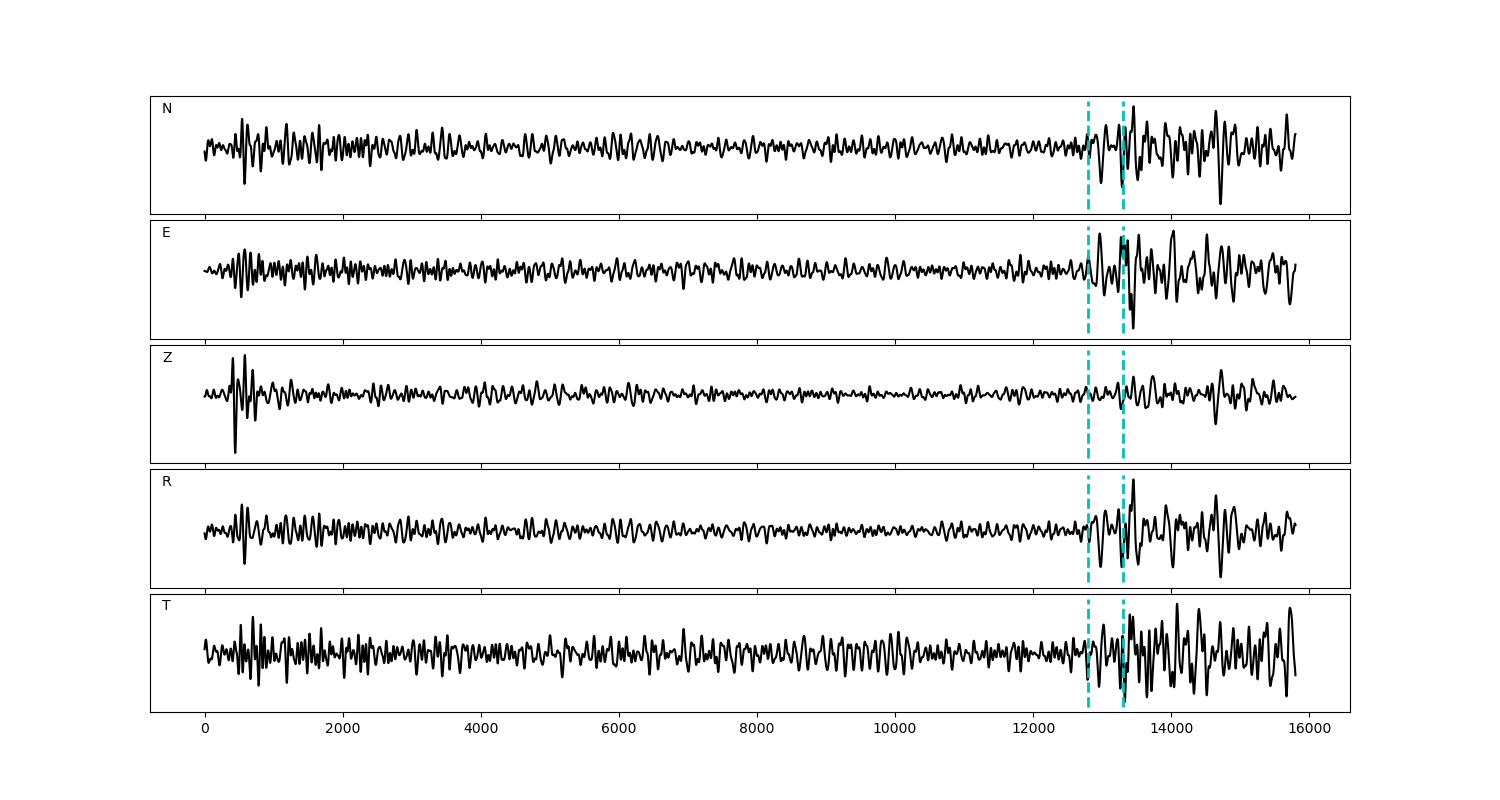1500x800 pixels.
Task: Click the 14000 x-axis tick label
Action: click(x=1170, y=730)
